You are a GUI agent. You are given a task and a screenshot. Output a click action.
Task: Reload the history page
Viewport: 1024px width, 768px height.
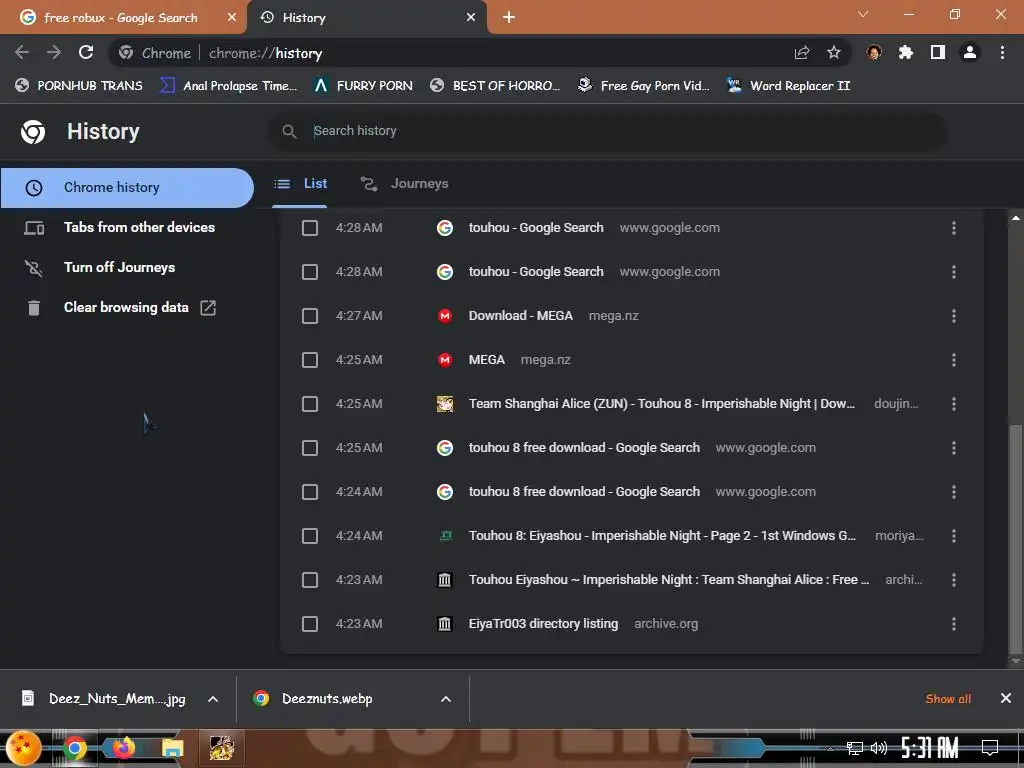tap(86, 52)
